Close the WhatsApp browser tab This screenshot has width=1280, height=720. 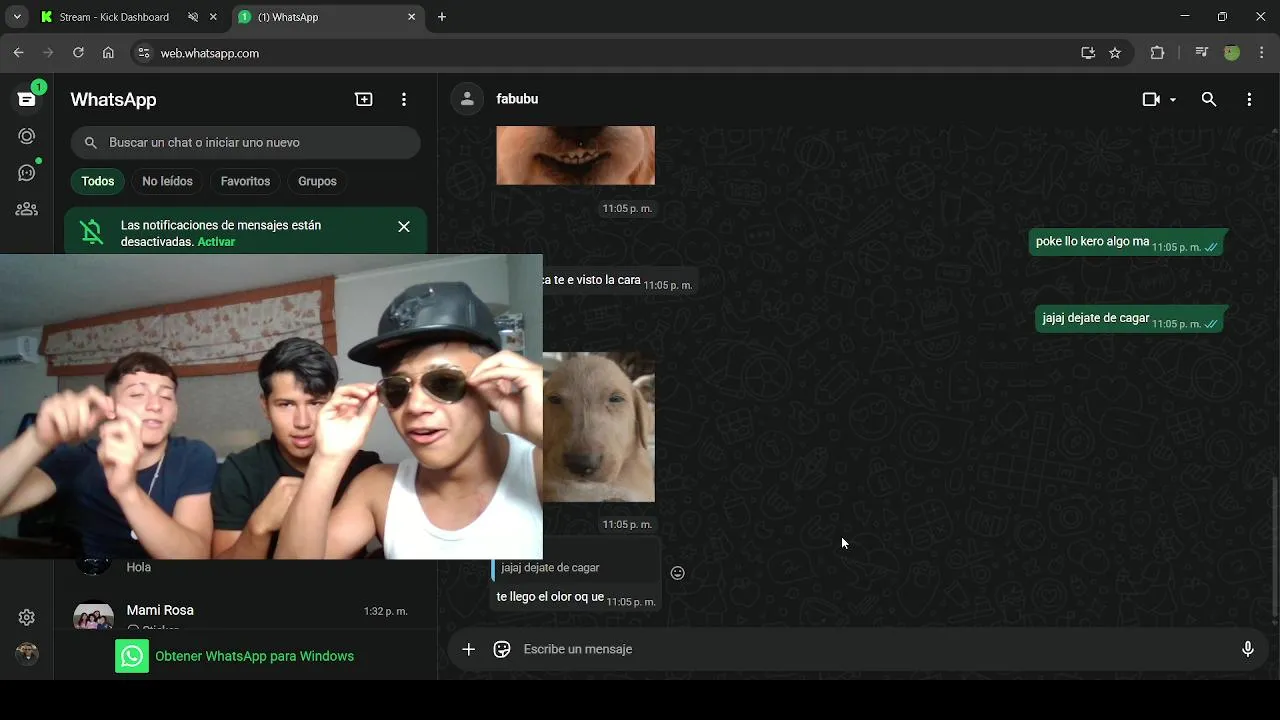[x=411, y=17]
